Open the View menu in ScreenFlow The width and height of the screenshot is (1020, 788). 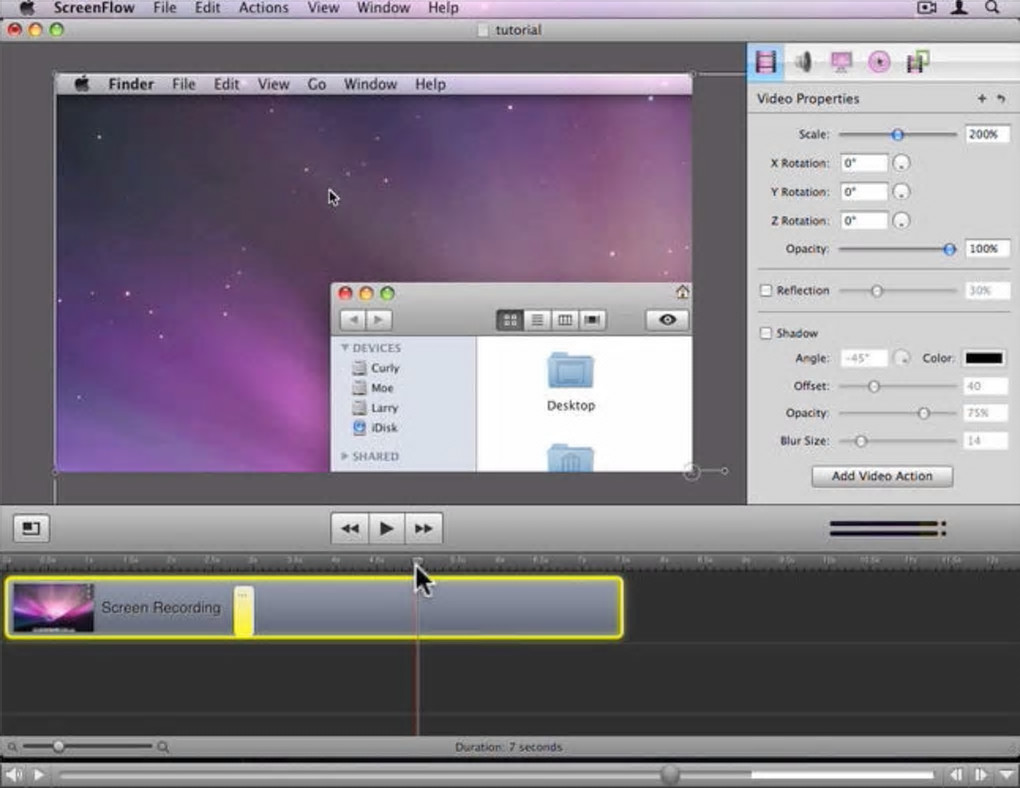pos(323,8)
